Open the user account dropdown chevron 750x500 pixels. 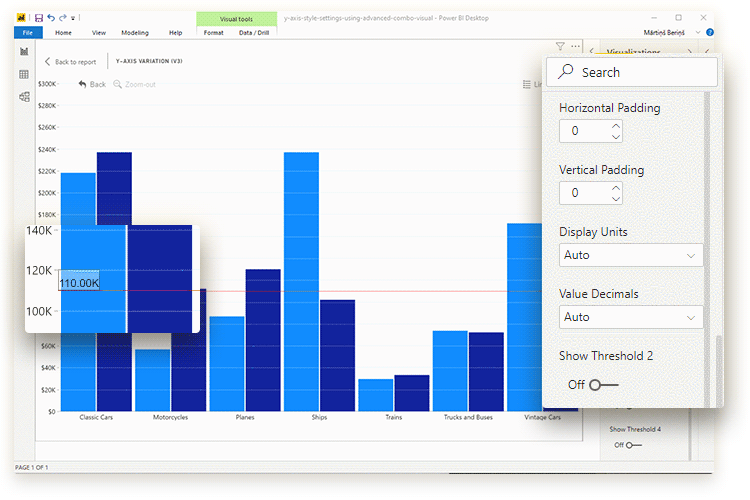pos(698,33)
